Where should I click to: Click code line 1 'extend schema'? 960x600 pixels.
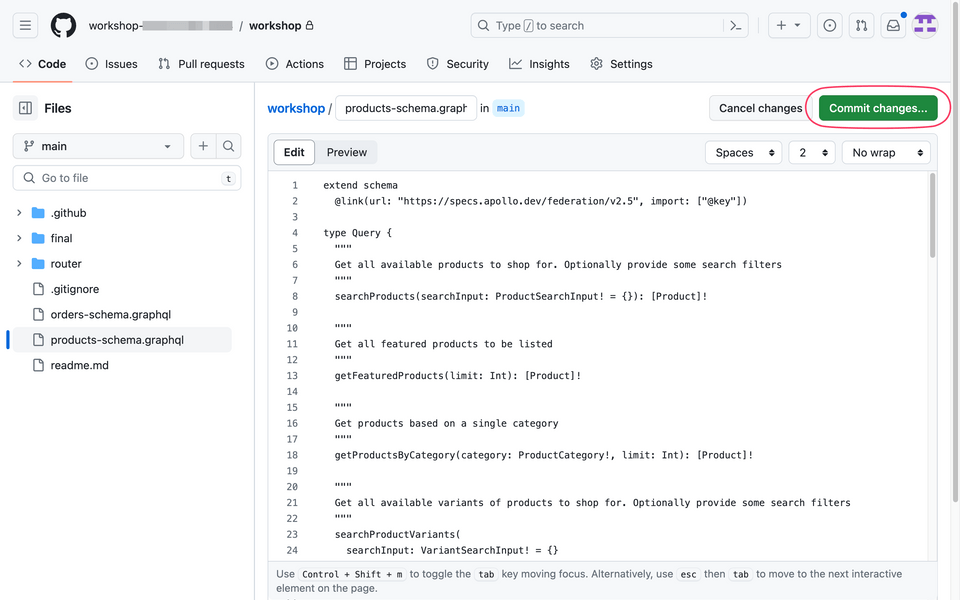click(360, 186)
